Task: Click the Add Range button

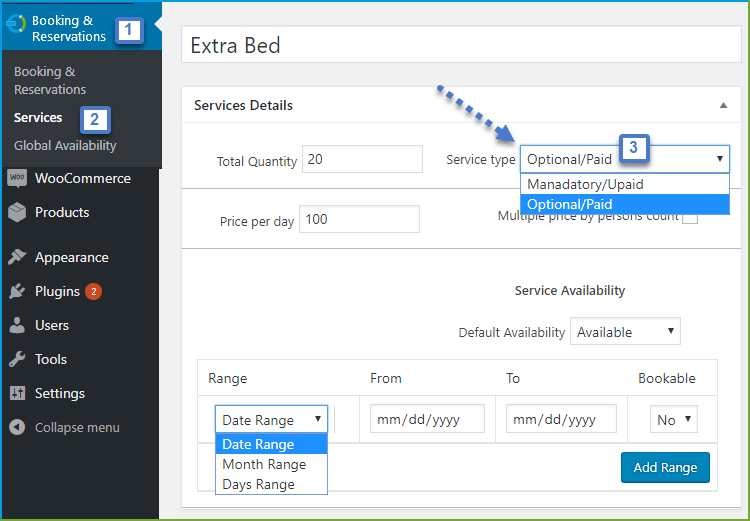Action: click(x=665, y=467)
